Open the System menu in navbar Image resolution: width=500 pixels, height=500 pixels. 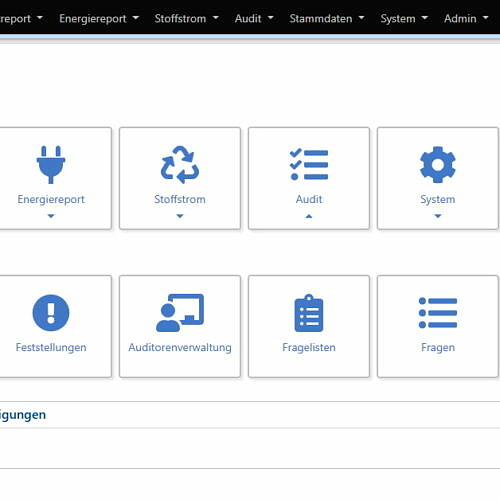point(404,18)
